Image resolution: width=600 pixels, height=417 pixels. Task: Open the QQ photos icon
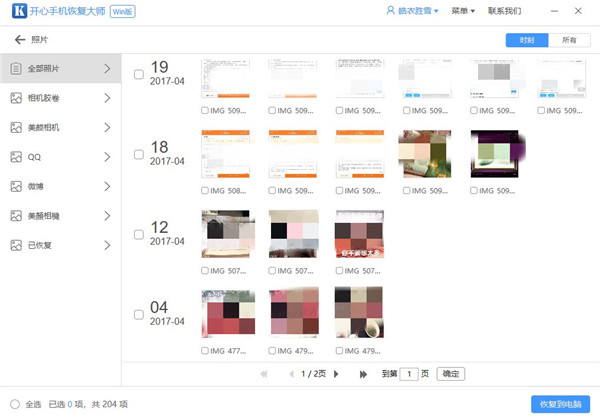click(16, 157)
